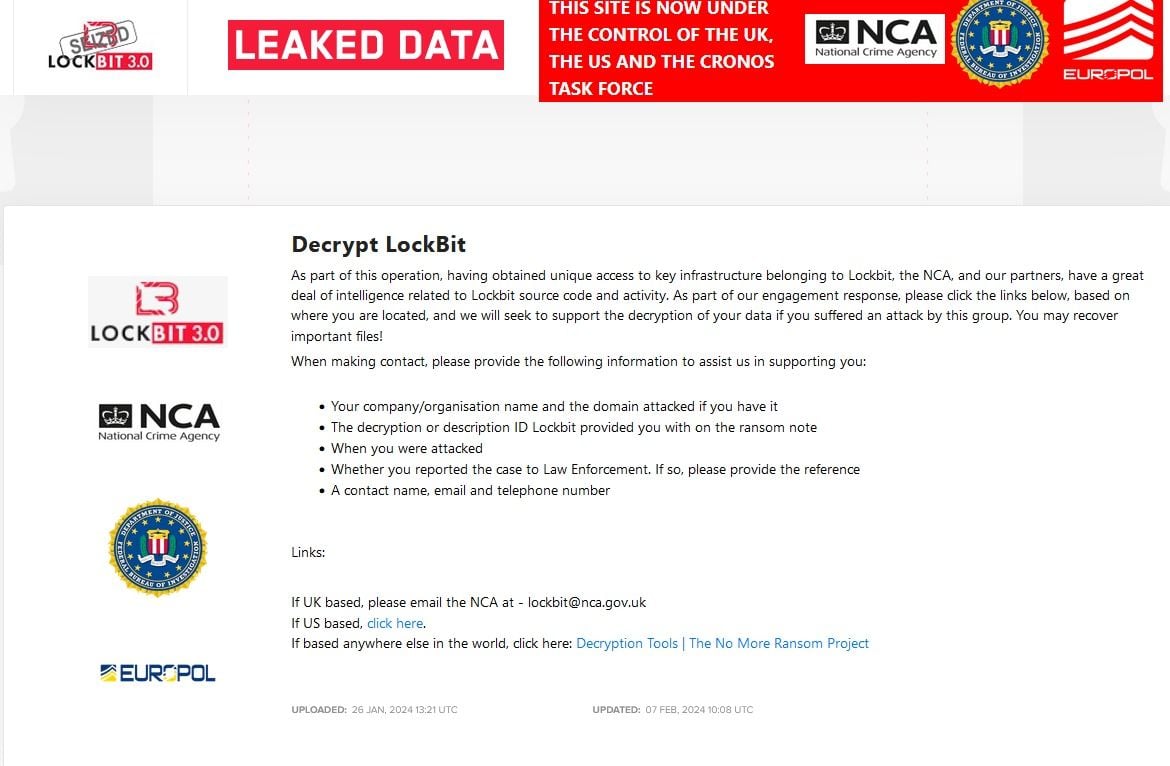This screenshot has height=766, width=1170.
Task: Click the company/organisation name bullet
Action: point(554,406)
